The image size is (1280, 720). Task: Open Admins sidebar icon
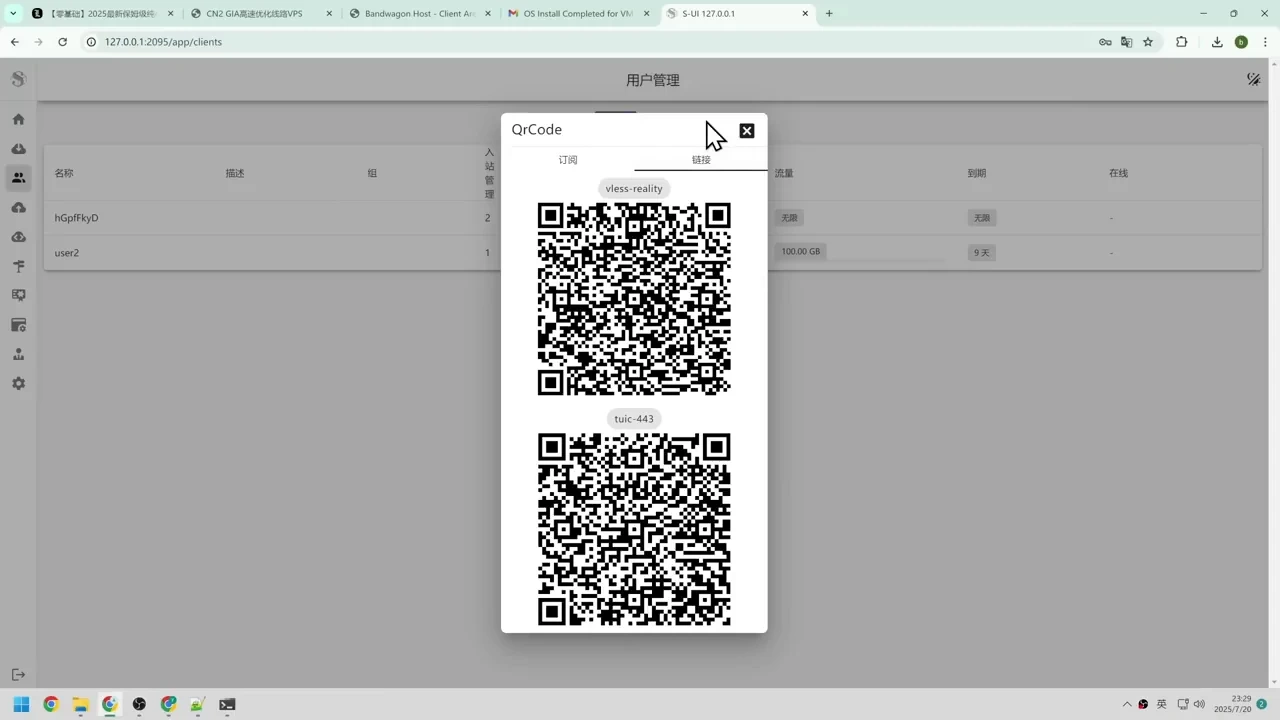point(18,354)
